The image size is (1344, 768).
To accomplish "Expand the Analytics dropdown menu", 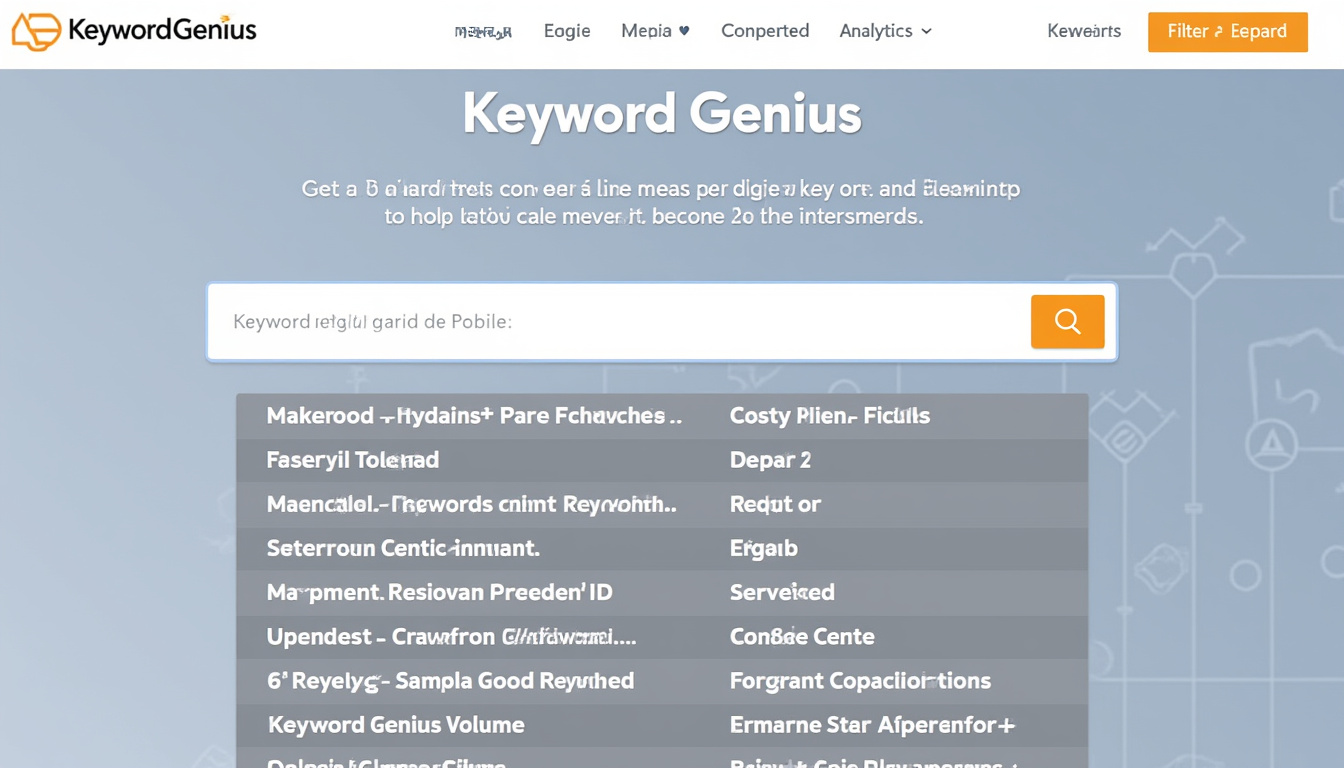I will [885, 31].
